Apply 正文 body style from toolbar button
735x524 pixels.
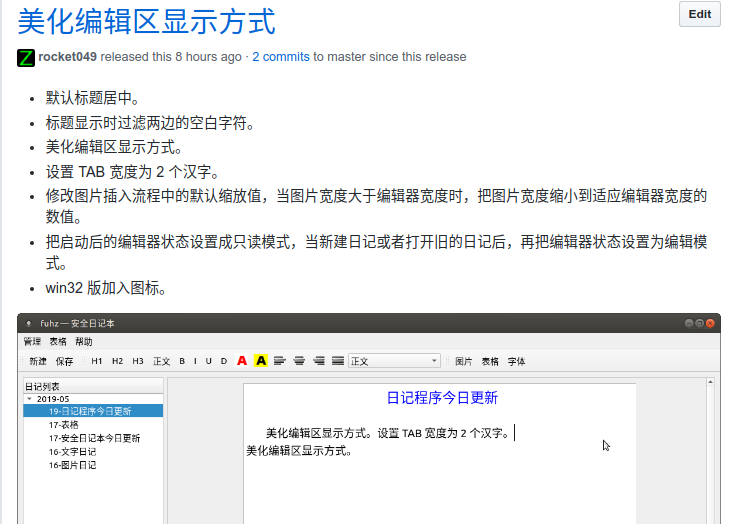point(161,361)
